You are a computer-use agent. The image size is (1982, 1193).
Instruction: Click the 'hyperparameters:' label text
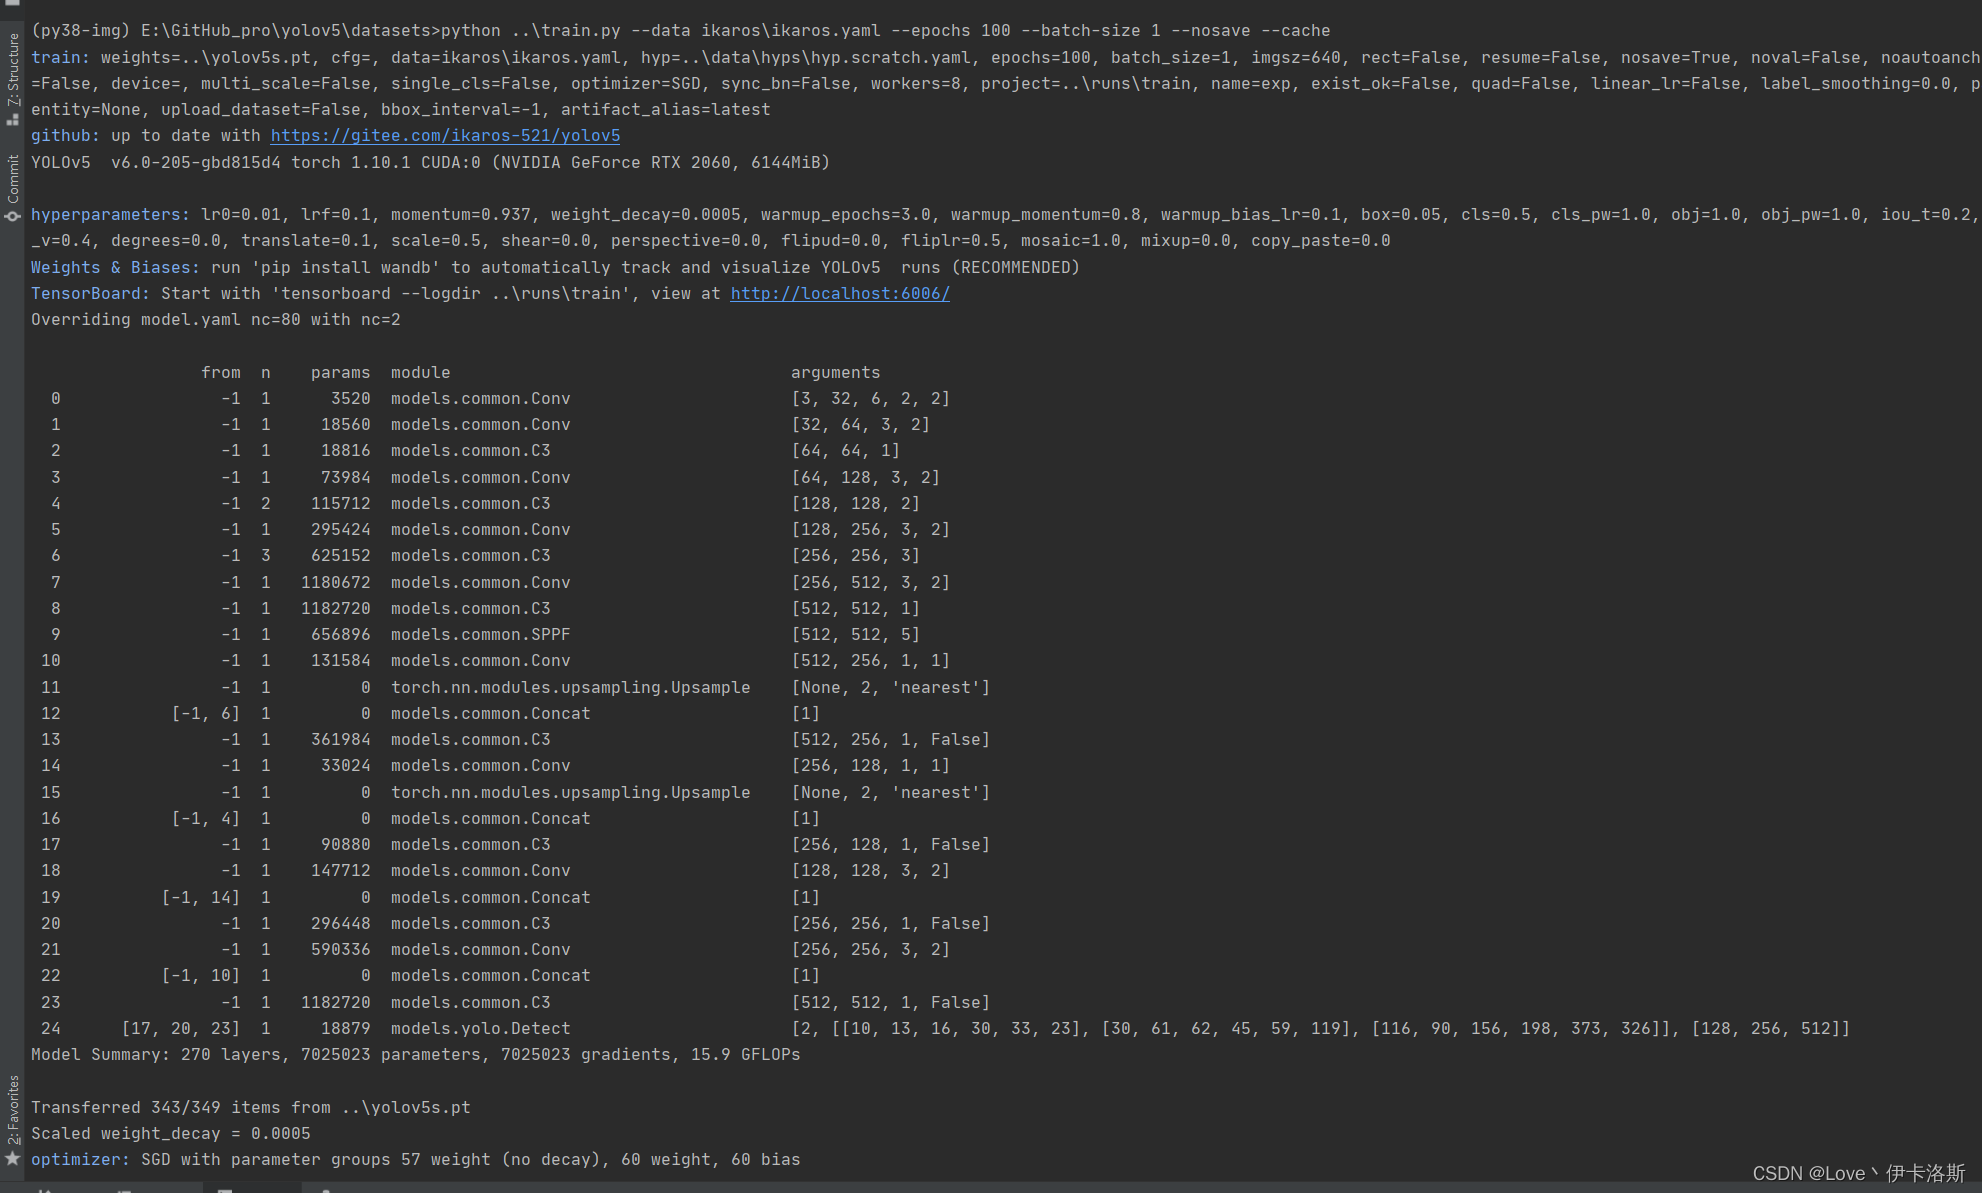pos(110,215)
